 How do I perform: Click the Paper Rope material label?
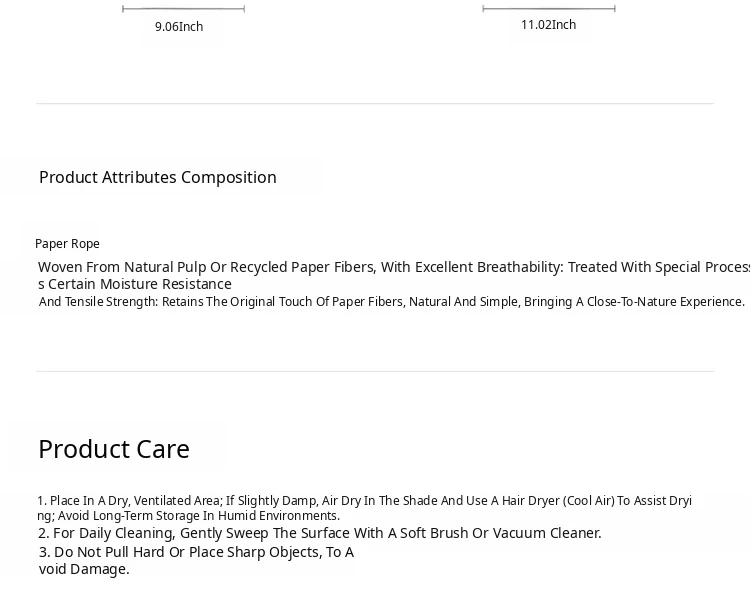click(x=67, y=244)
